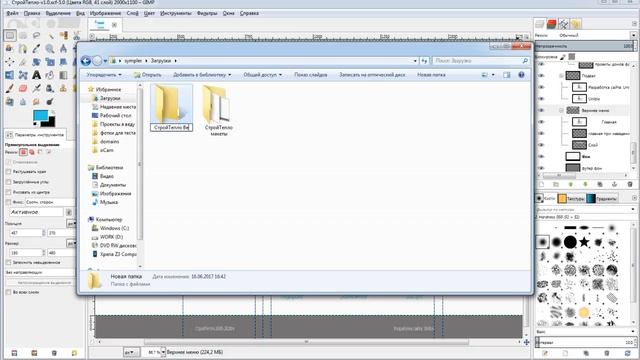Viewport: 640px width, 360px height.
Task: Hide the Главная text layer
Action: tap(541, 122)
